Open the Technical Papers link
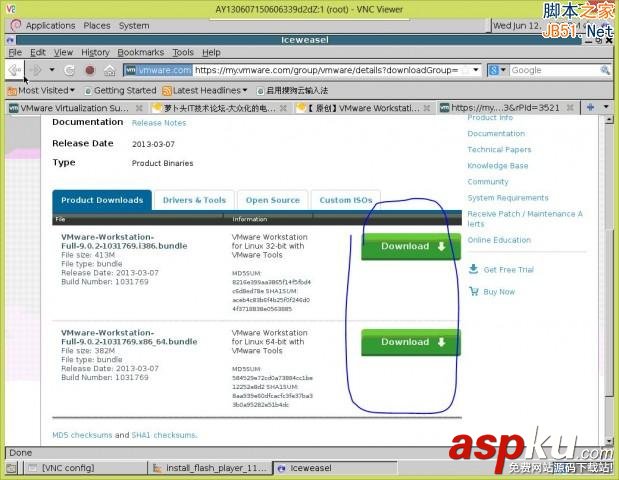This screenshot has width=619, height=480. pos(499,150)
